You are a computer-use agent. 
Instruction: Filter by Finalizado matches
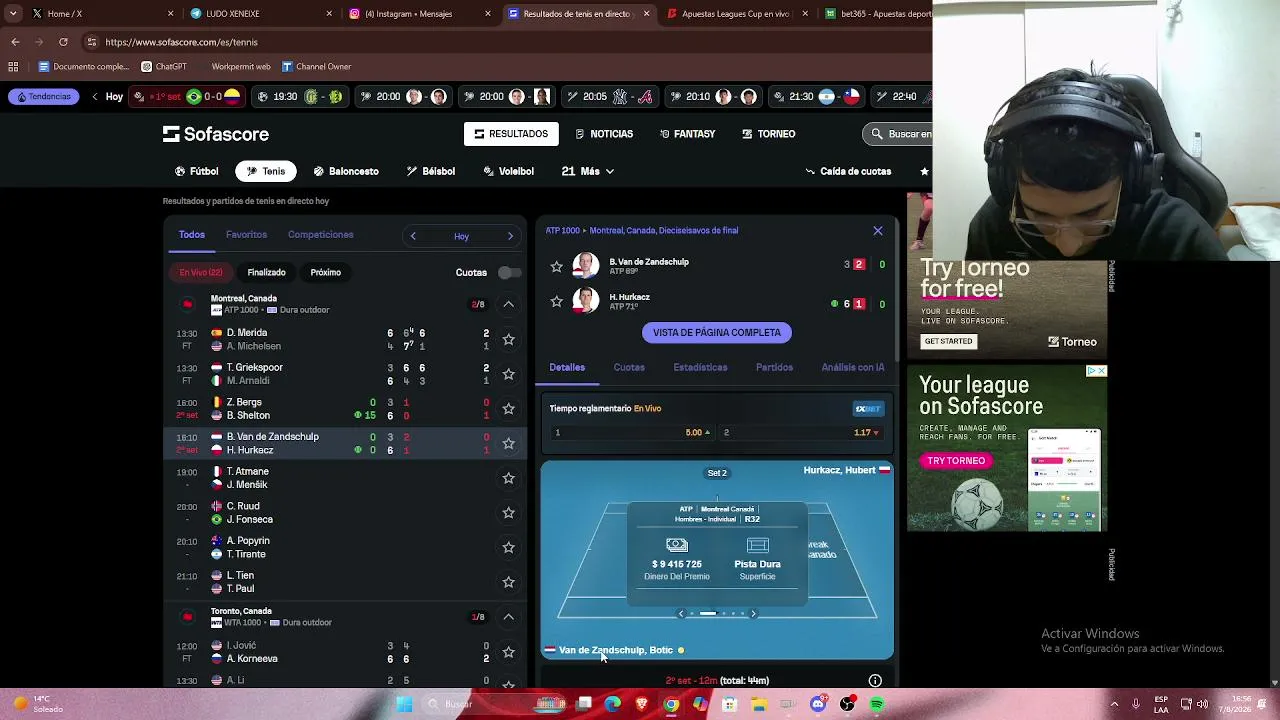266,272
